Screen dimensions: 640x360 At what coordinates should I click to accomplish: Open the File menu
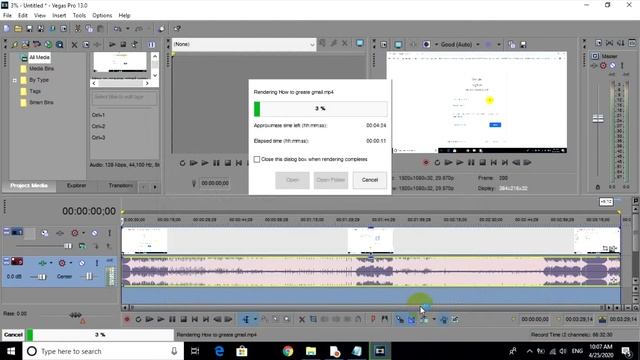coord(7,16)
